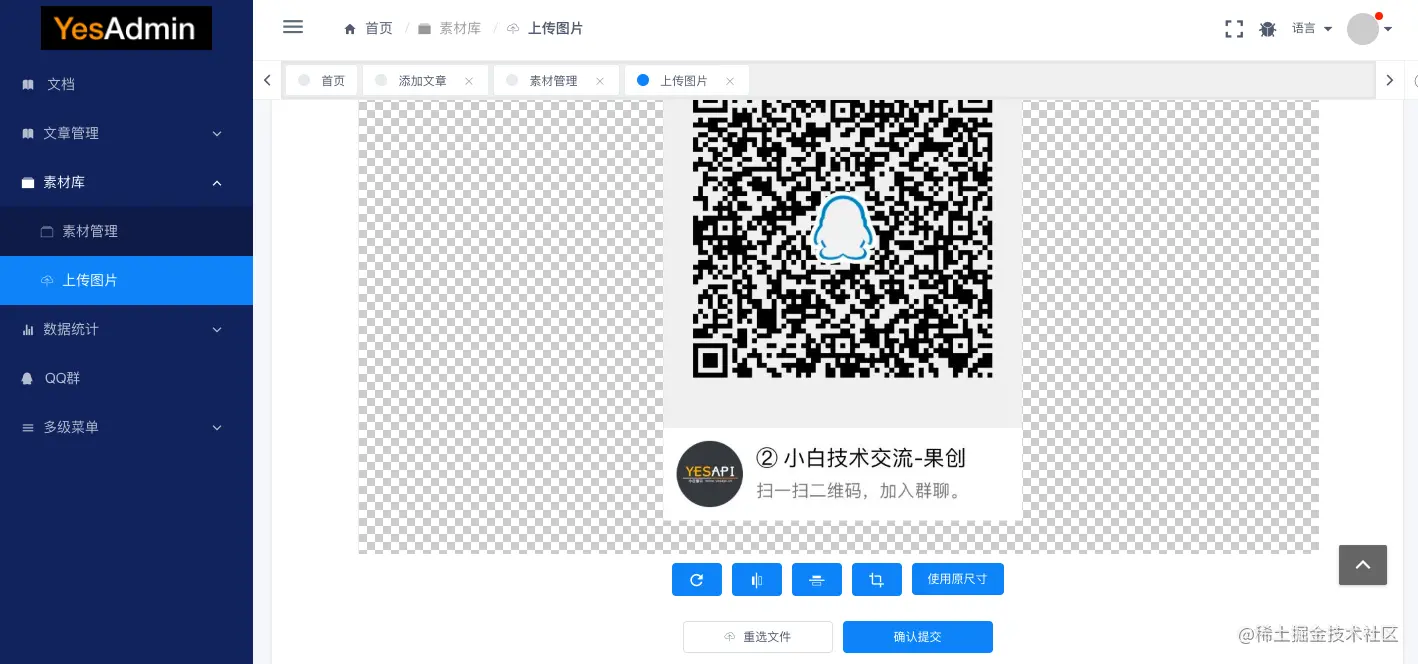Open the user avatar menu
The image size is (1418, 664).
click(x=1369, y=28)
